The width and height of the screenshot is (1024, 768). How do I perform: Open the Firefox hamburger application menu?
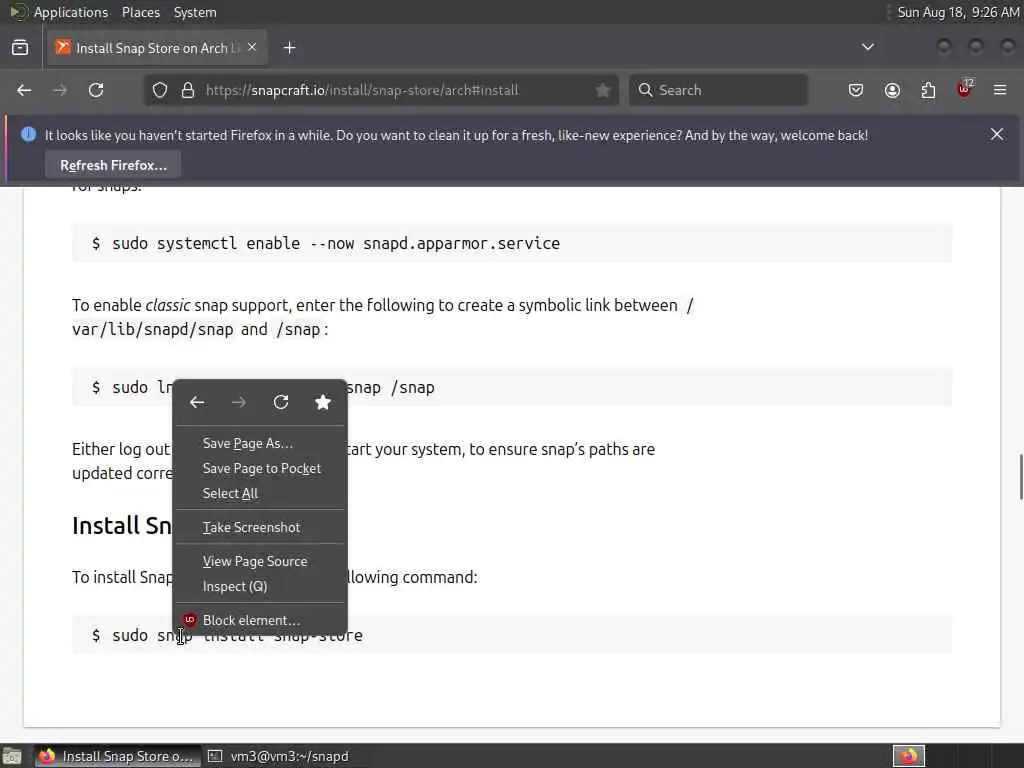click(x=1000, y=90)
